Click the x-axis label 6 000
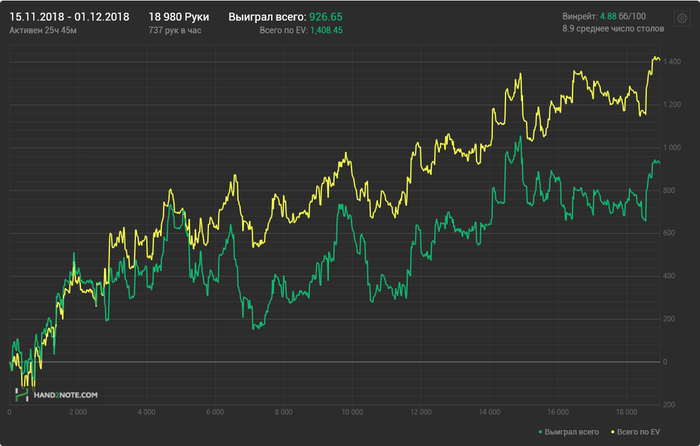Viewport: 700px width, 446px height. tap(215, 412)
